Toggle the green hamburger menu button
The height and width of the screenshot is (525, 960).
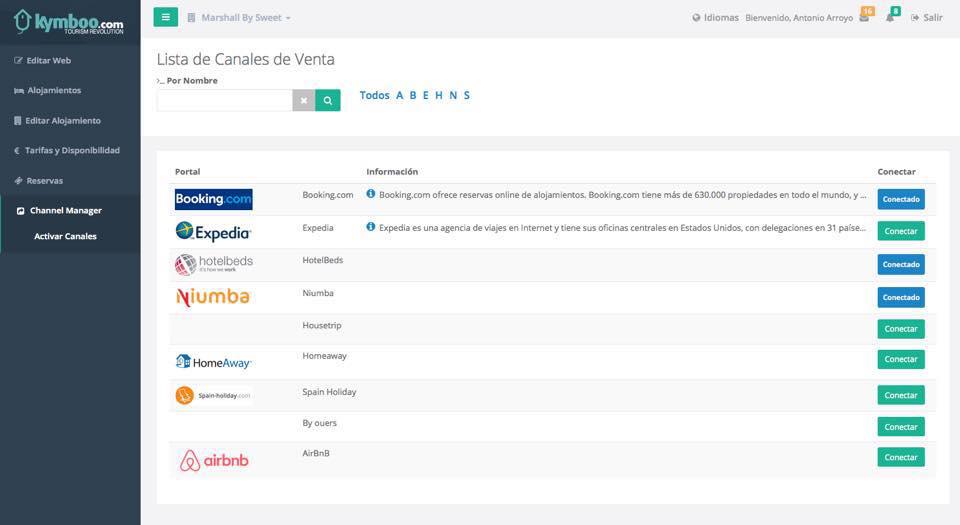point(165,17)
